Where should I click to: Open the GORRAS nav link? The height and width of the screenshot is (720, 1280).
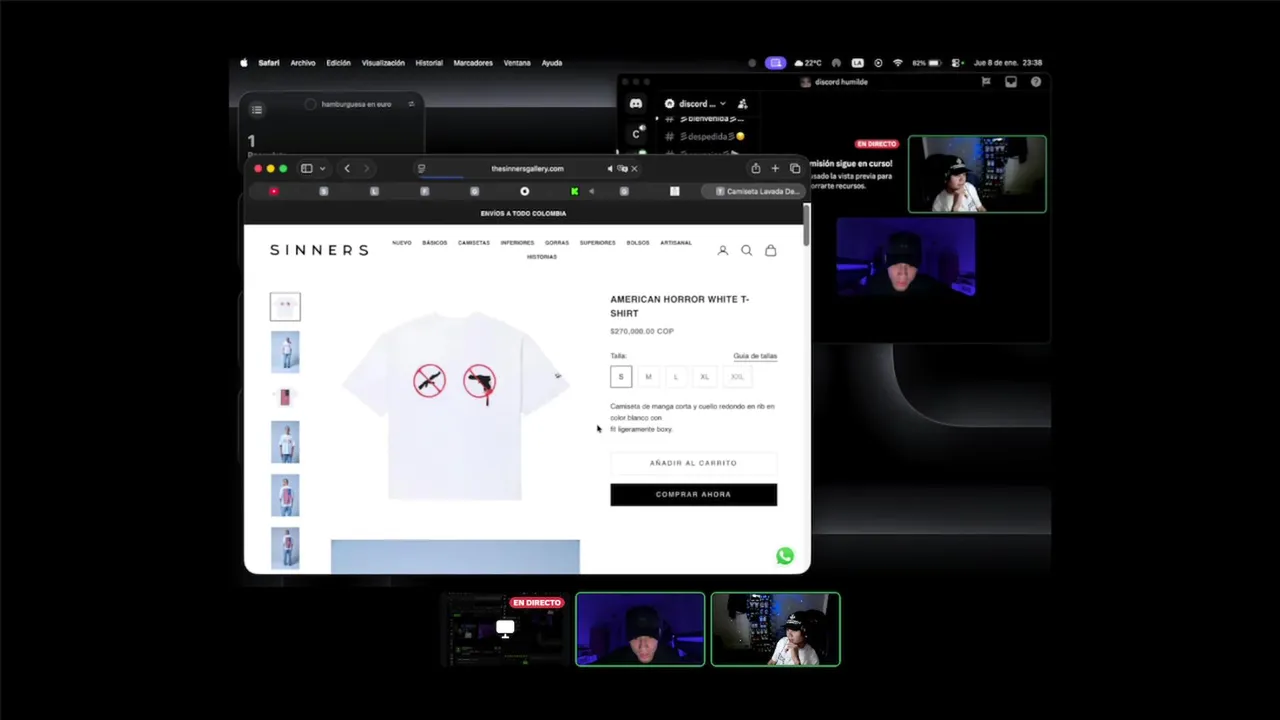[x=557, y=243]
